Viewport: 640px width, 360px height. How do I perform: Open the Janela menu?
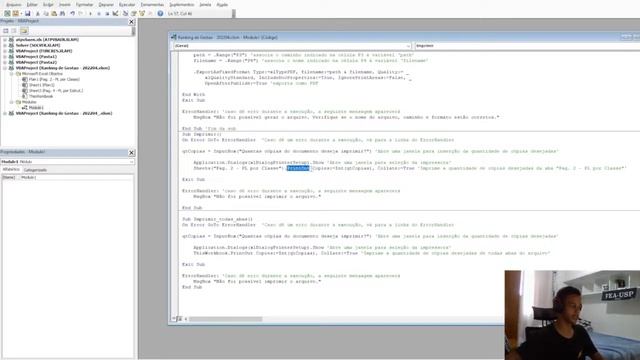pyautogui.click(x=205, y=4)
